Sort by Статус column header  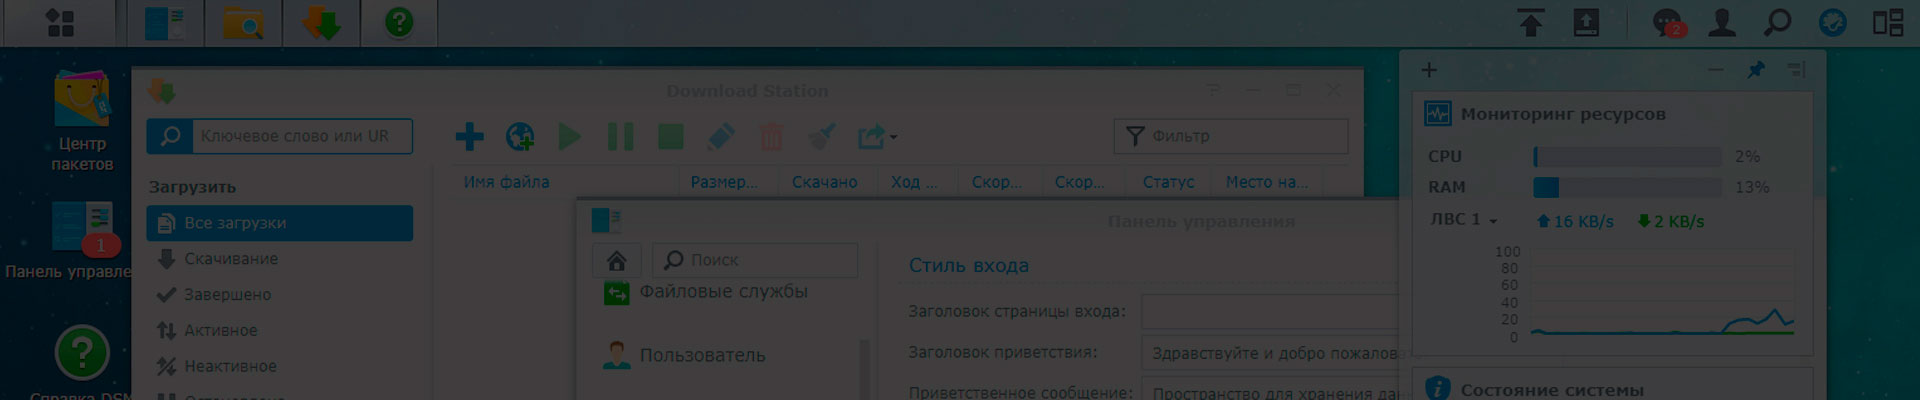pyautogui.click(x=1168, y=182)
